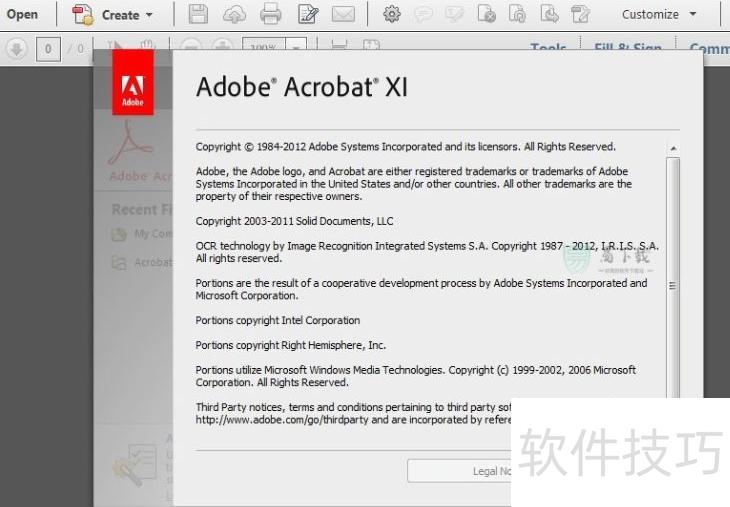
Task: Click the Portions copyright Right Hemisphere line
Action: point(291,345)
